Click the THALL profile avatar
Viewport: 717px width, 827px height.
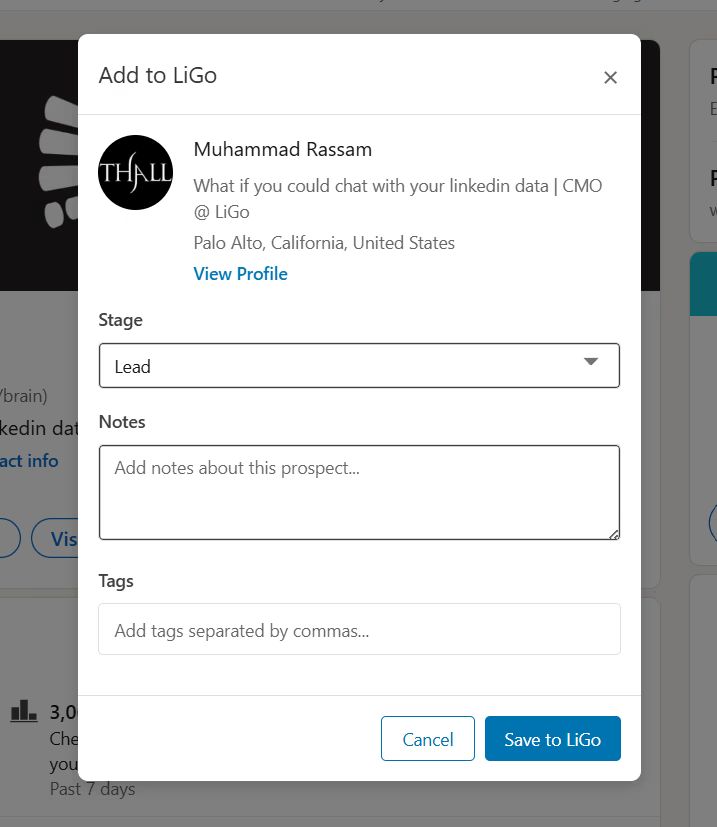pyautogui.click(x=135, y=172)
